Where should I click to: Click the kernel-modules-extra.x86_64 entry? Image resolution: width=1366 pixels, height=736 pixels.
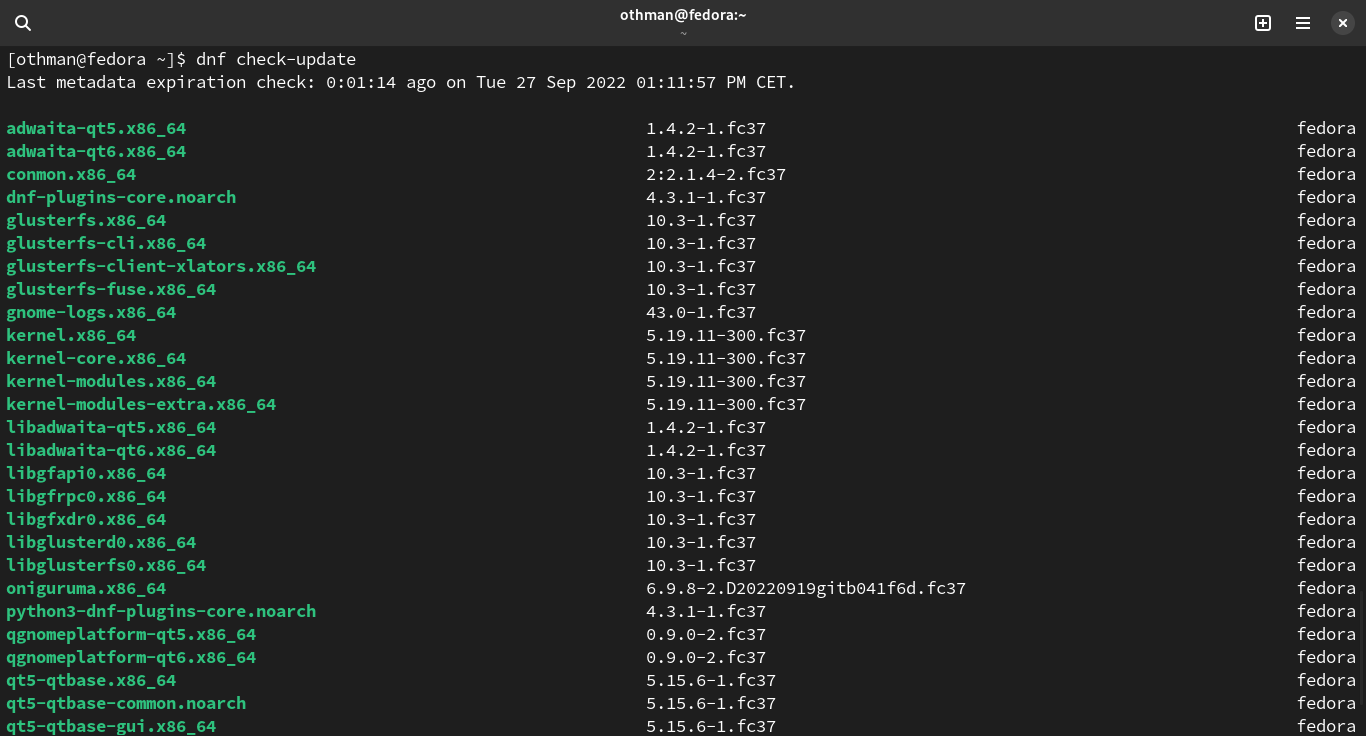[x=141, y=404]
